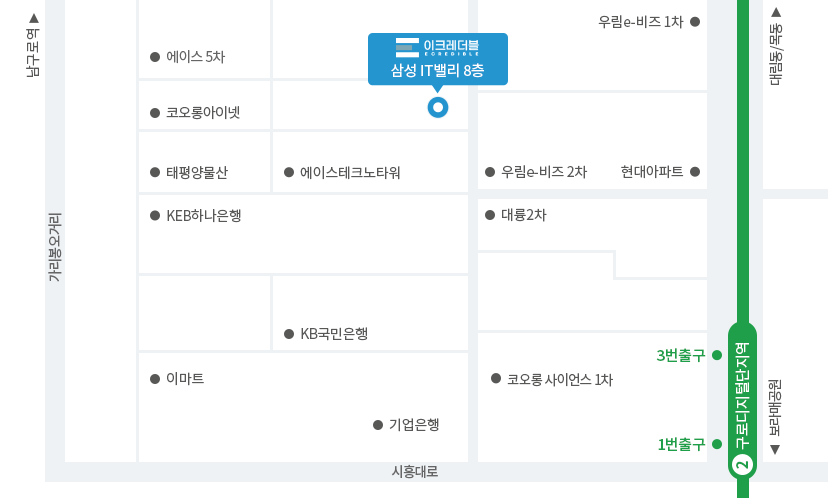This screenshot has height=498, width=828.
Task: Select 코오롱 사이언스 1차 label
Action: [x=560, y=380]
